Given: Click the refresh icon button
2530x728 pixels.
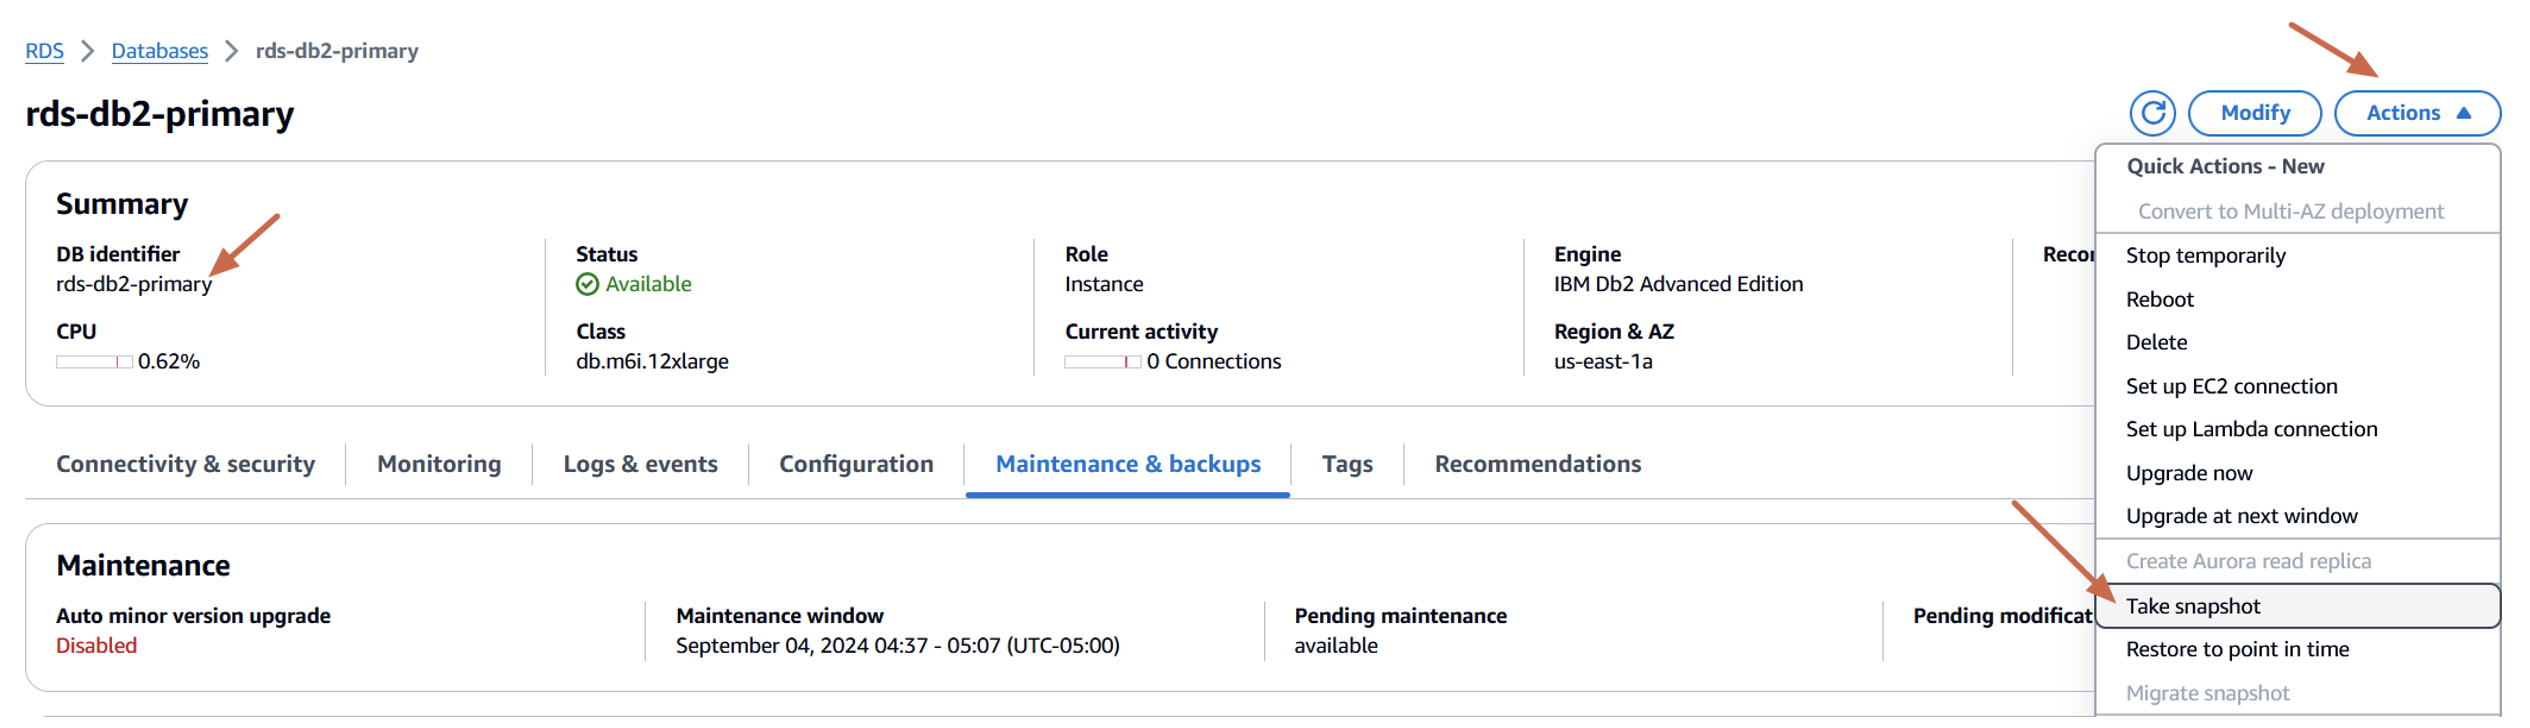Looking at the screenshot, I should 2151,113.
